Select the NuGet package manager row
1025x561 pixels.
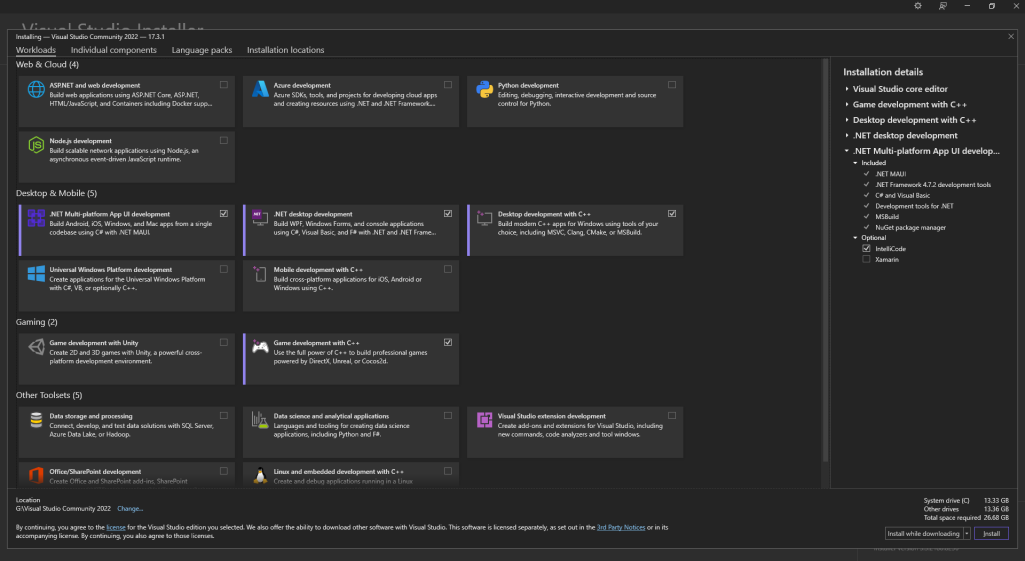click(911, 228)
